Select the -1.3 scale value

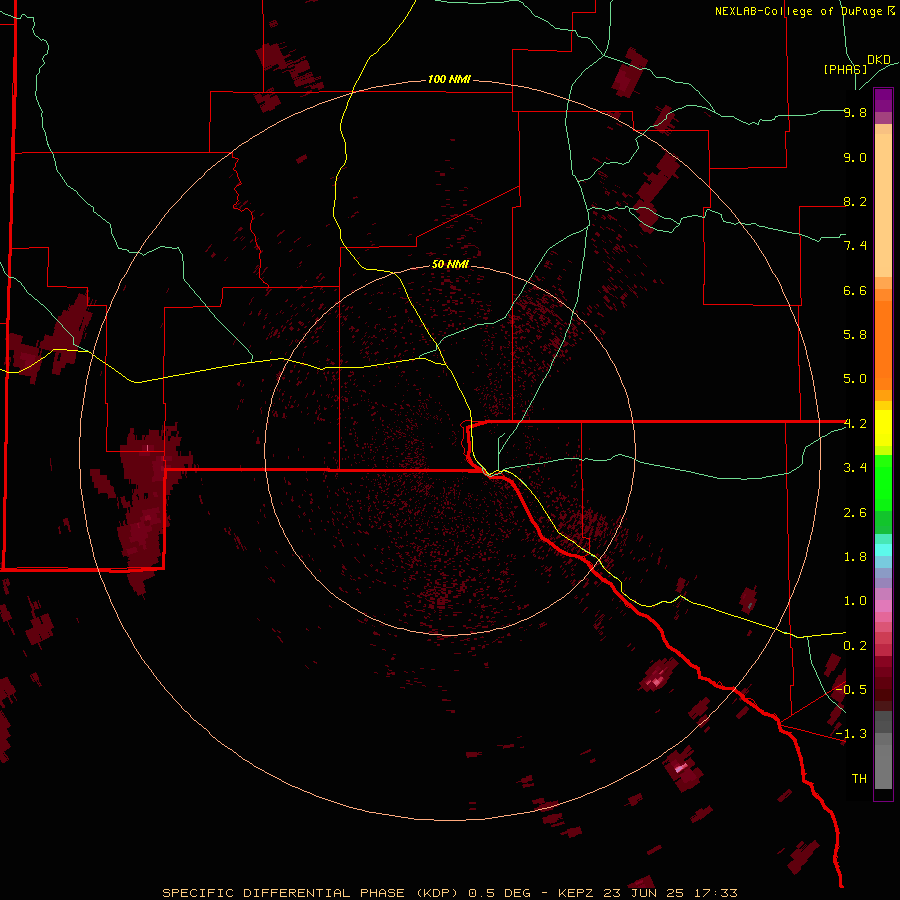pos(851,734)
